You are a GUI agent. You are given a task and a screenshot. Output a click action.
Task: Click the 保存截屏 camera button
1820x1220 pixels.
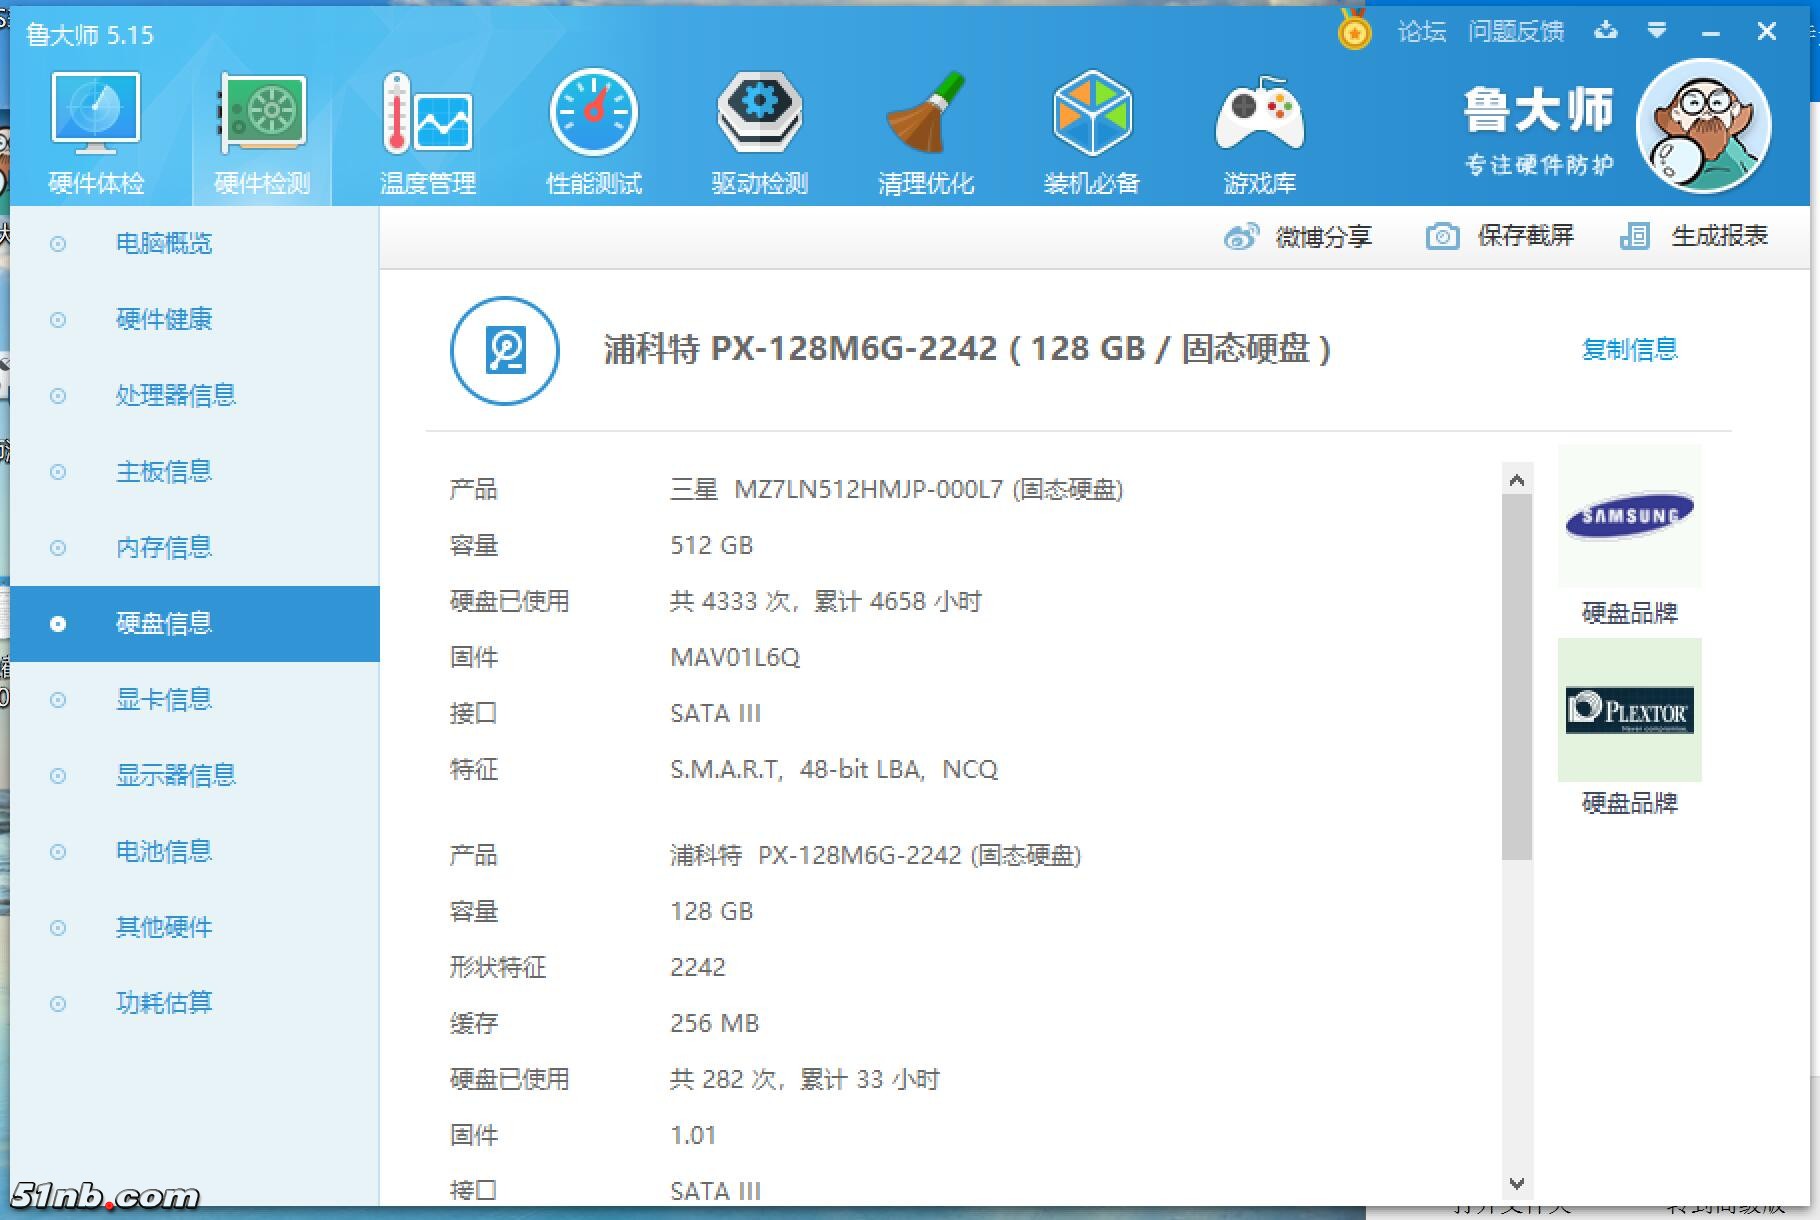[x=1500, y=236]
